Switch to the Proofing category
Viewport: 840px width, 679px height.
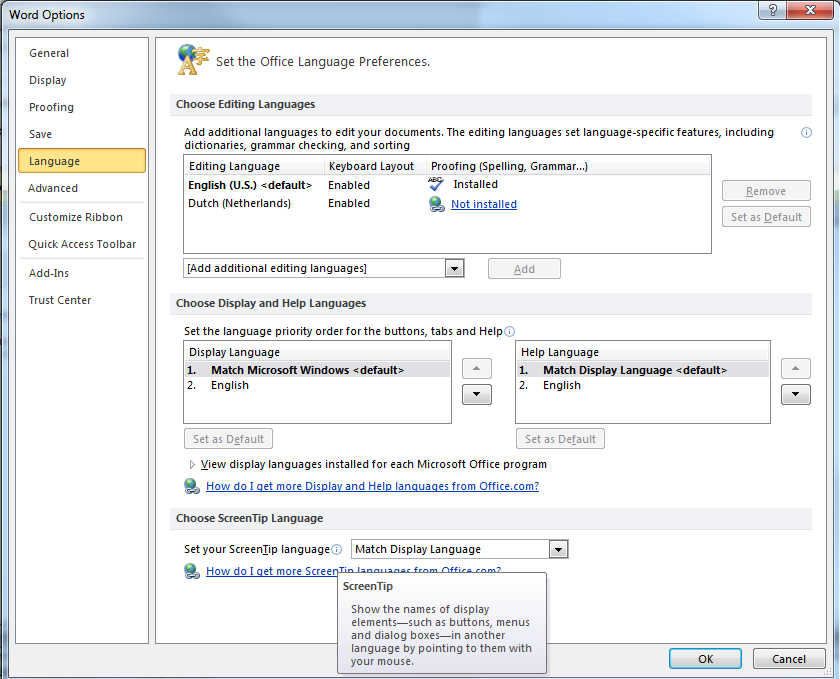pos(51,107)
